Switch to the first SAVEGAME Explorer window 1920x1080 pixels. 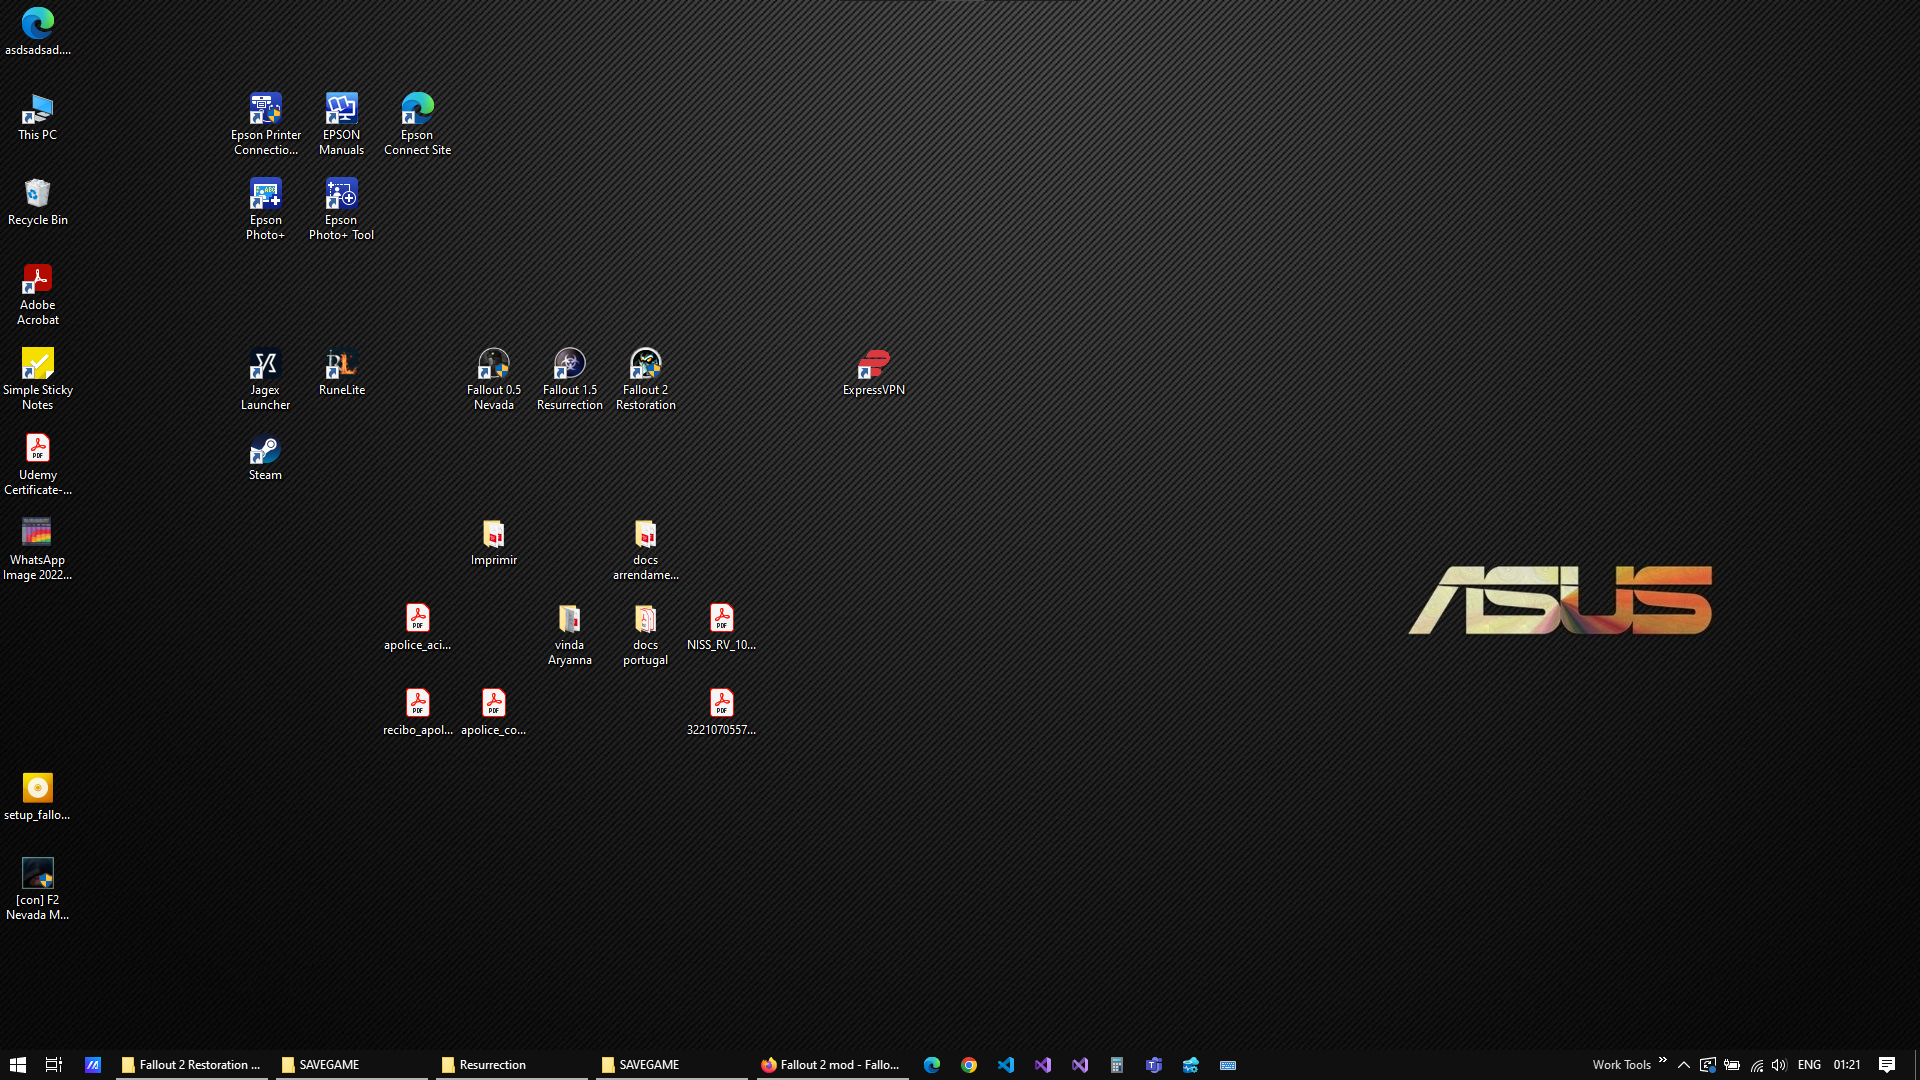tap(352, 1065)
